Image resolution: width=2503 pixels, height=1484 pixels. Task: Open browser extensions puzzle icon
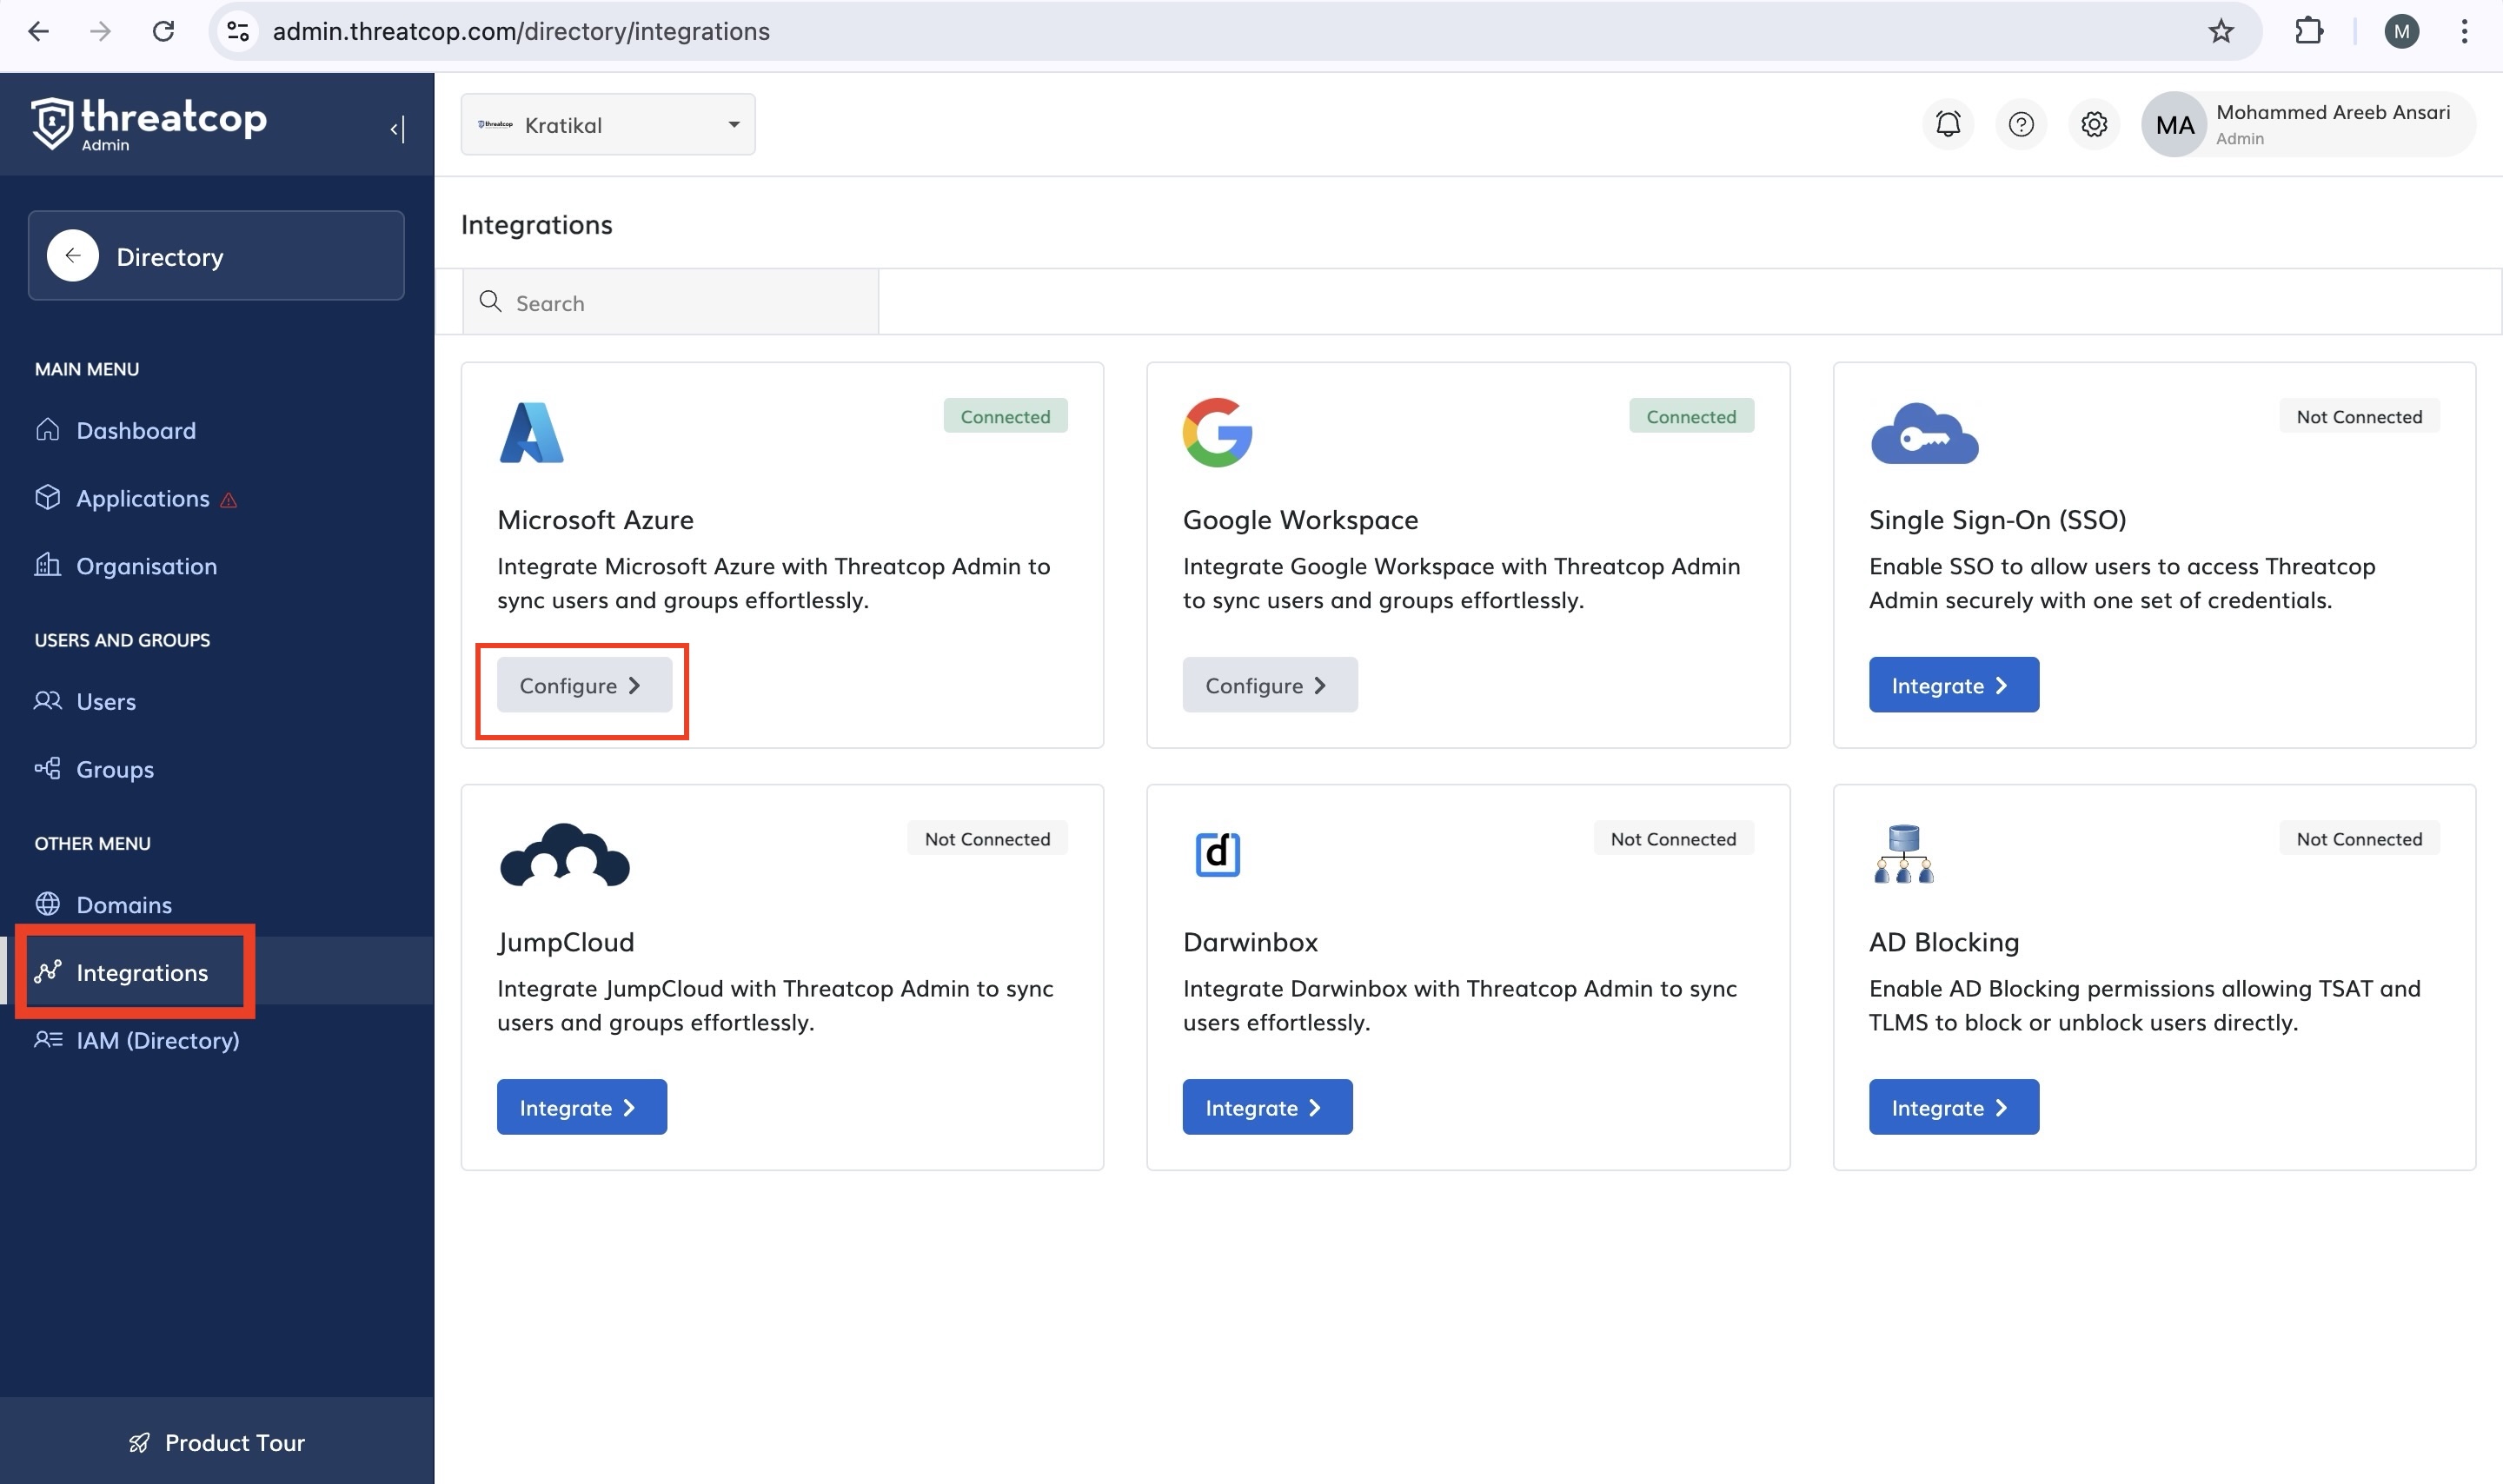click(2309, 31)
